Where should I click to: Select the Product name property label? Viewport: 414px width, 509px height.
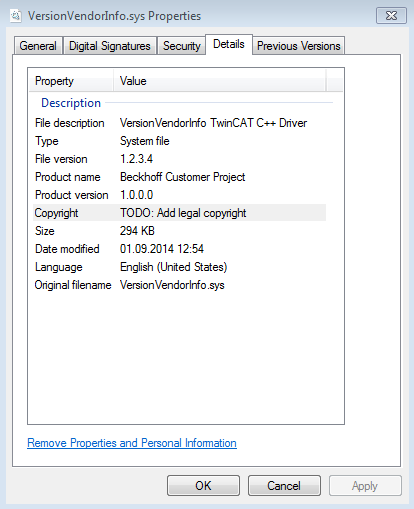(x=68, y=177)
